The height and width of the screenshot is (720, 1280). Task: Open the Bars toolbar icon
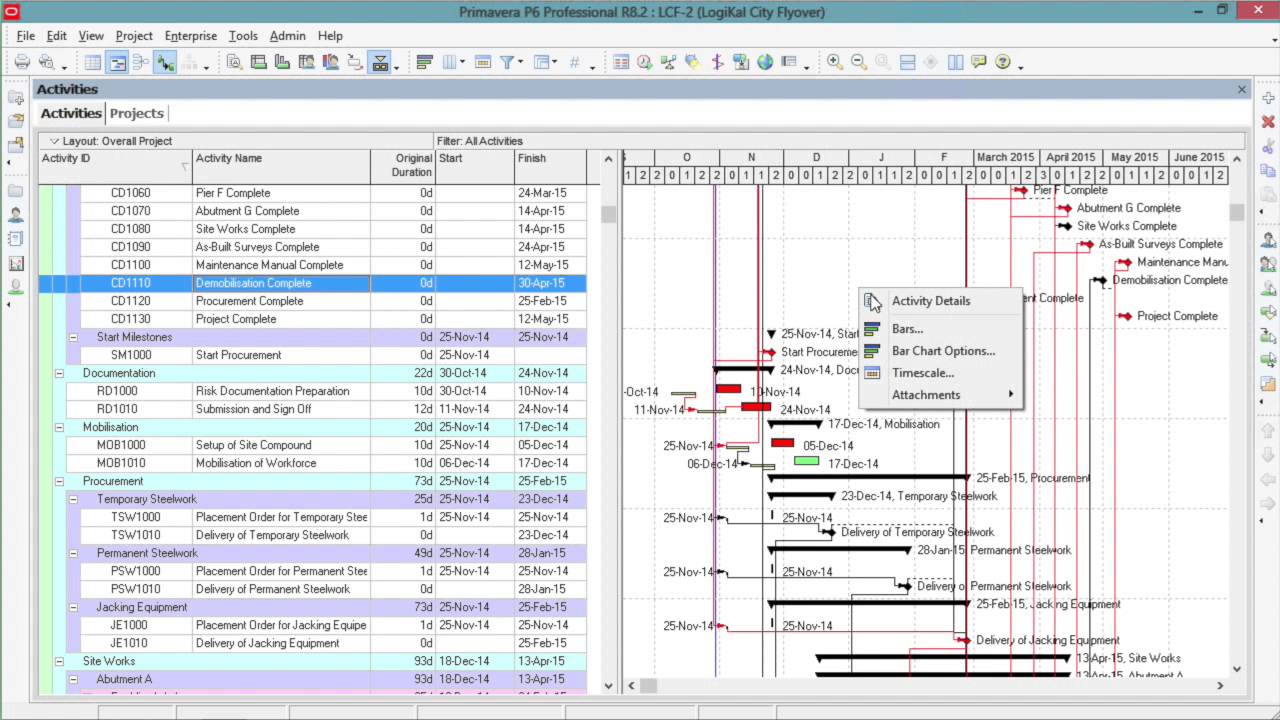click(424, 62)
